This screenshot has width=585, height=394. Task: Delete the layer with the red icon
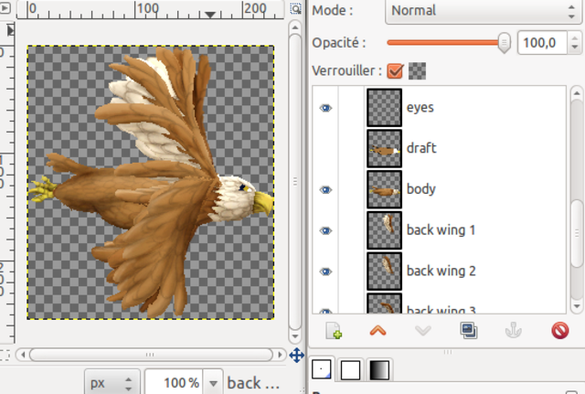tap(560, 331)
